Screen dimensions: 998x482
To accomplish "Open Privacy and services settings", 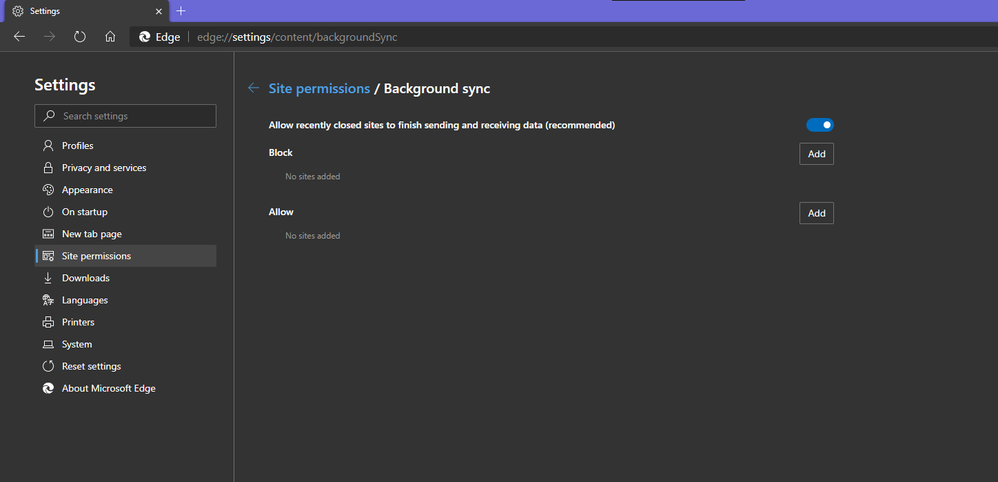I will (125, 168).
